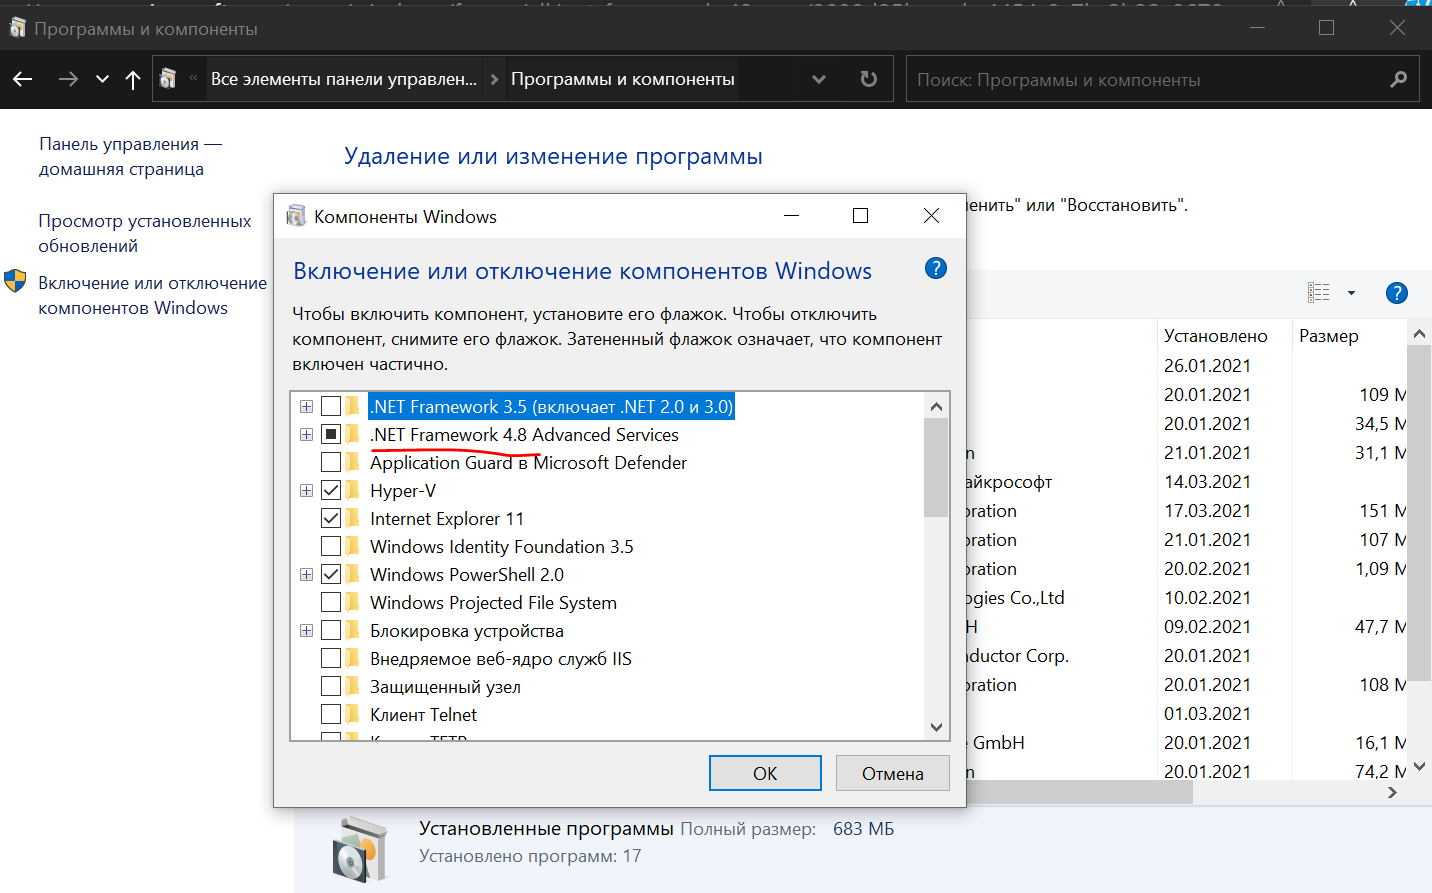Change view with the view mode icon
The image size is (1432, 893).
[1319, 293]
